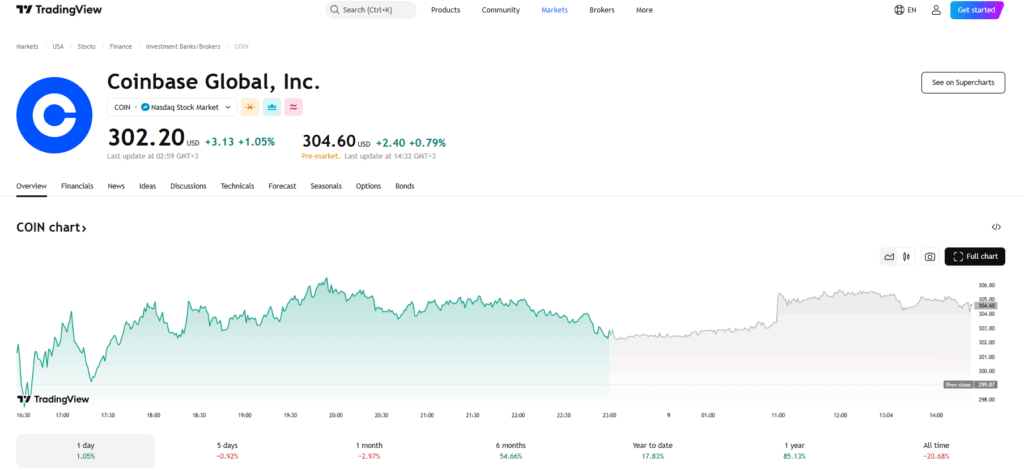
Task: Select the 1 month range
Action: (369, 450)
